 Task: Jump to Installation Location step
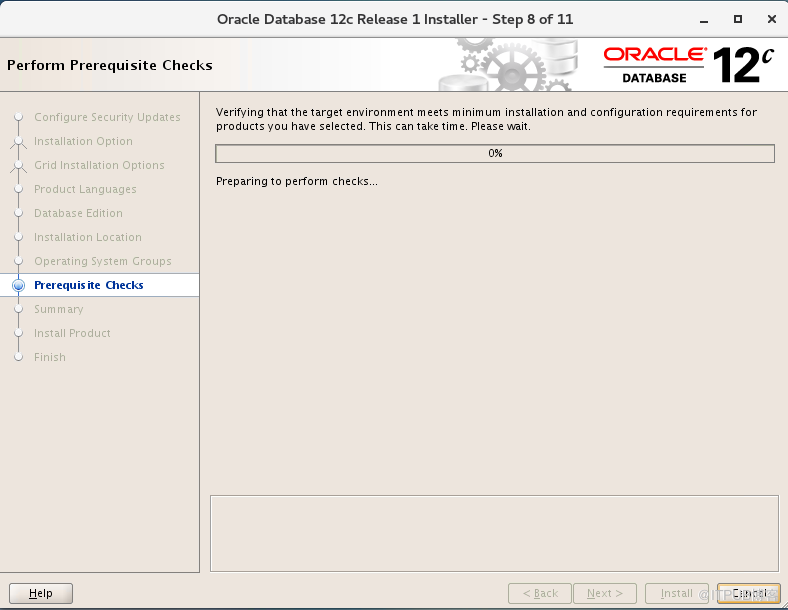pyautogui.click(x=87, y=237)
